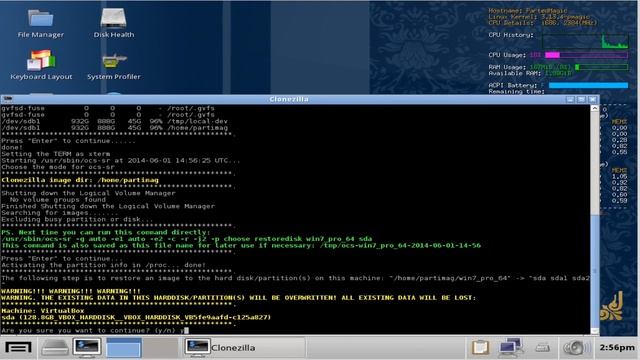Image resolution: width=640 pixels, height=360 pixels.
Task: Click the Clonezilla window title bar
Action: [x=289, y=99]
